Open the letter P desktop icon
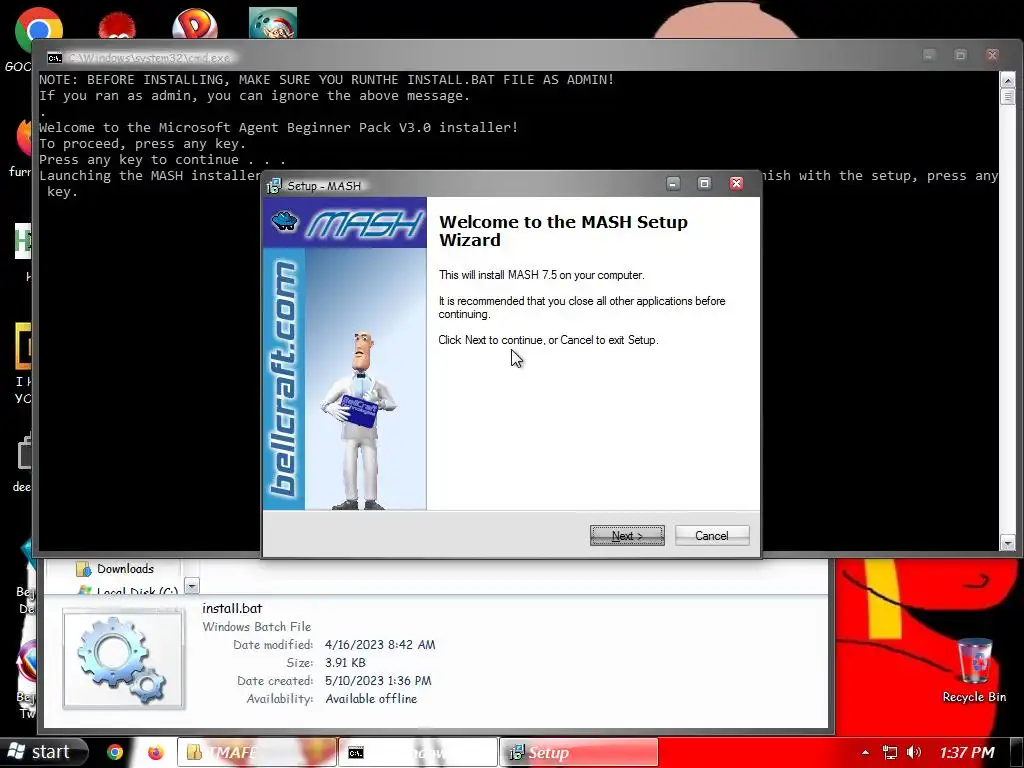Viewport: 1024px width, 768px height. (x=195, y=24)
